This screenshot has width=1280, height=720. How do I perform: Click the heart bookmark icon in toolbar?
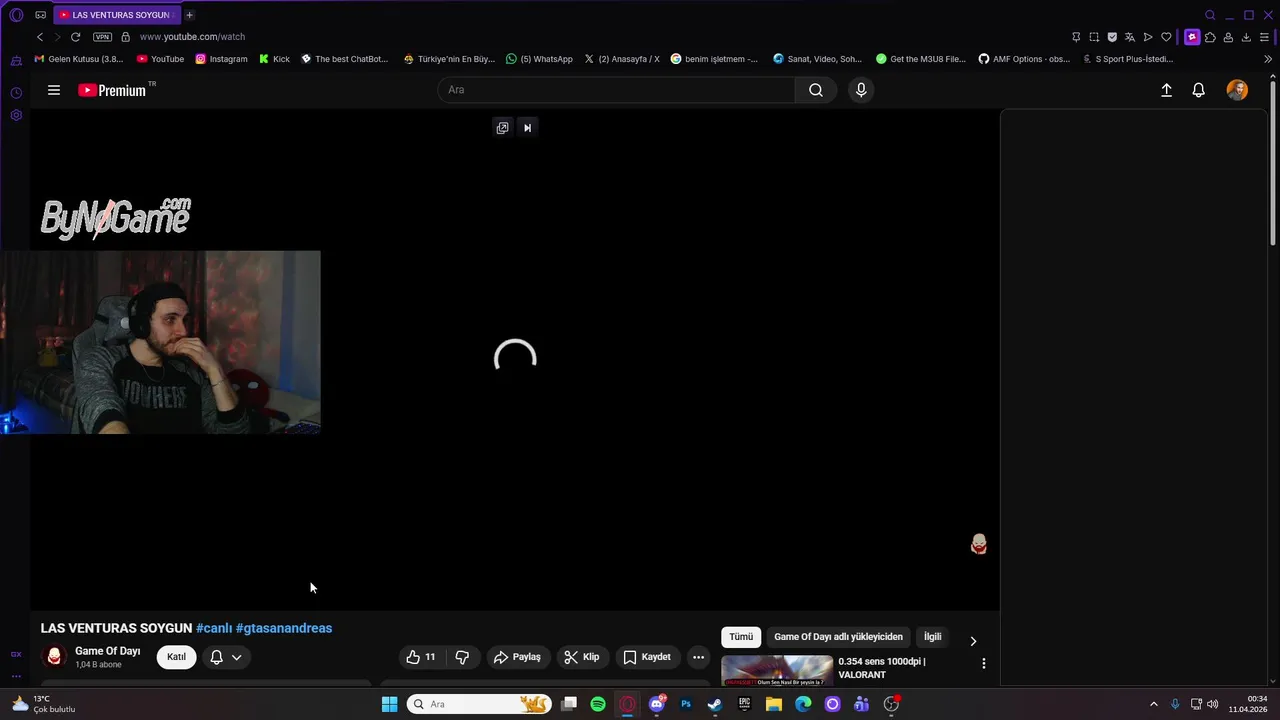pyautogui.click(x=1166, y=37)
